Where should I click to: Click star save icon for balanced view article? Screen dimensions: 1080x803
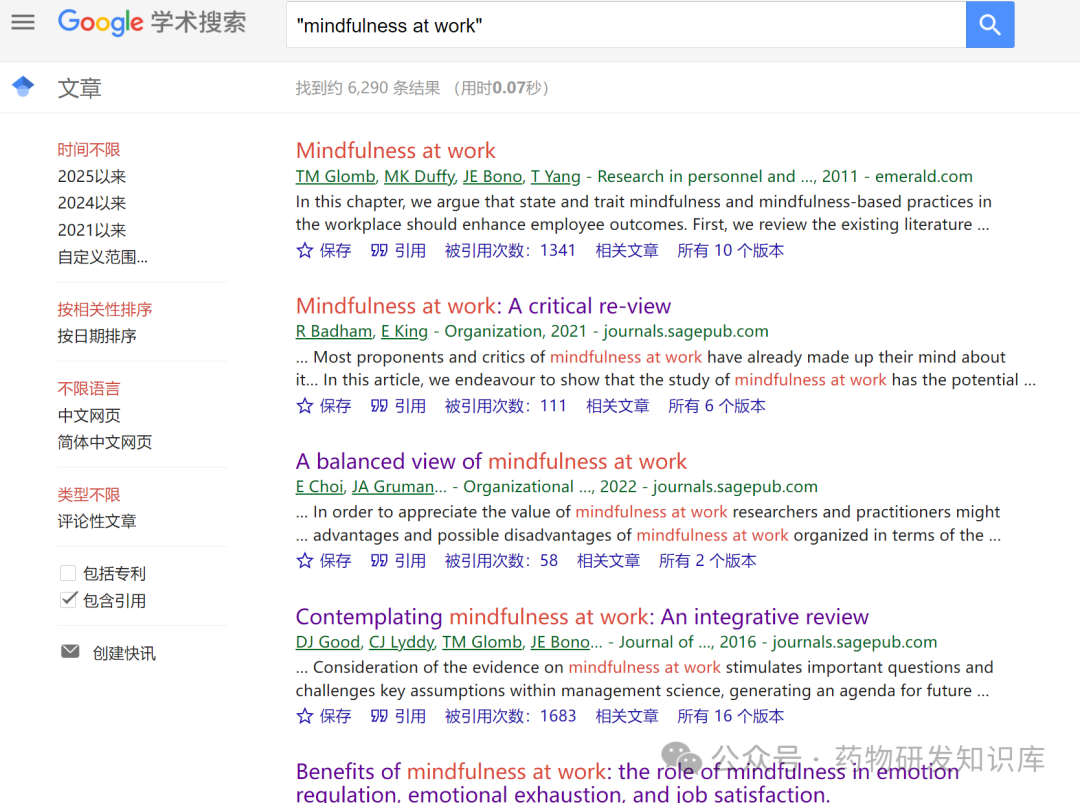pyautogui.click(x=305, y=561)
